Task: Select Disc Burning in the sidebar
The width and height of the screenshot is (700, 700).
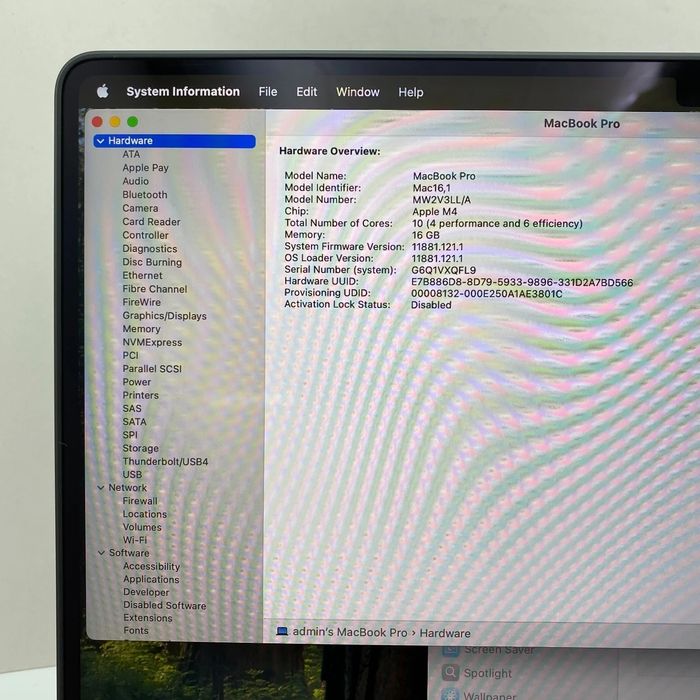Action: tap(152, 262)
